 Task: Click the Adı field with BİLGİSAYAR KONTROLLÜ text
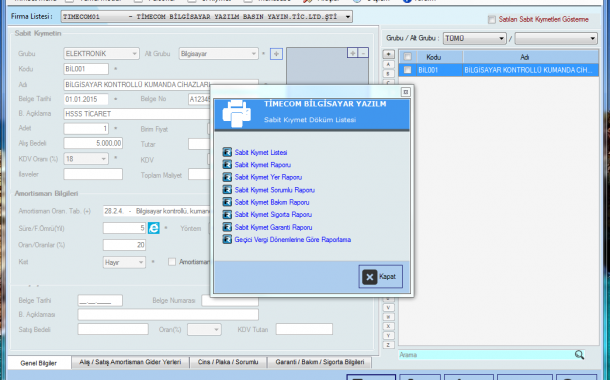point(161,84)
